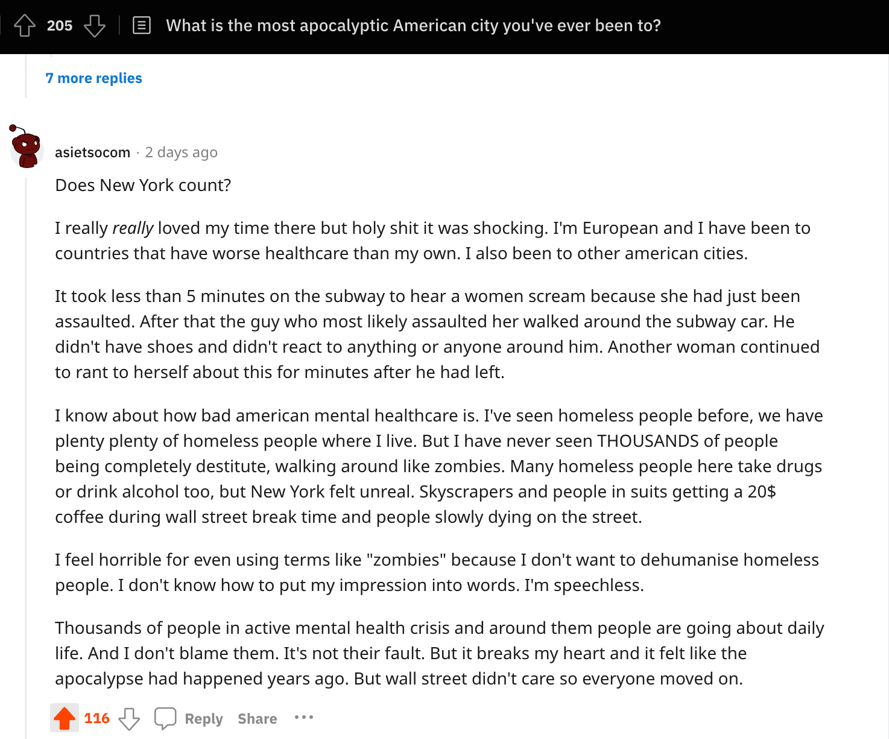Expand the 7 more replies
The height and width of the screenshot is (739, 889).
(94, 78)
